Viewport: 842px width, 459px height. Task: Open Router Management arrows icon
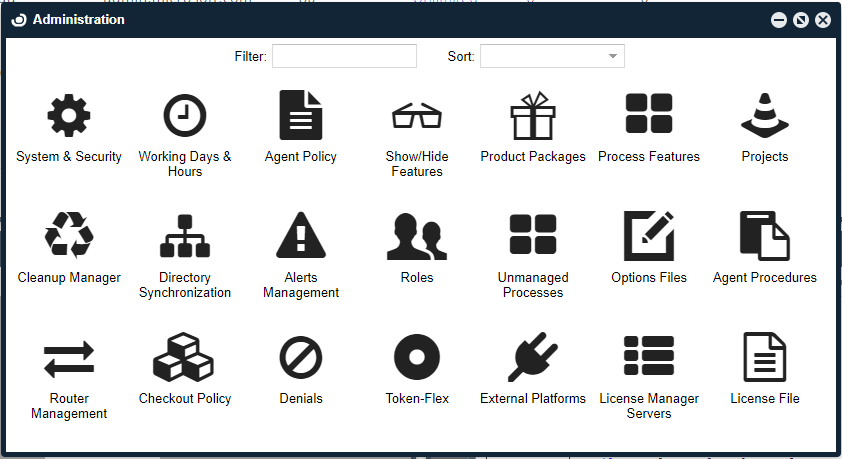pos(69,358)
